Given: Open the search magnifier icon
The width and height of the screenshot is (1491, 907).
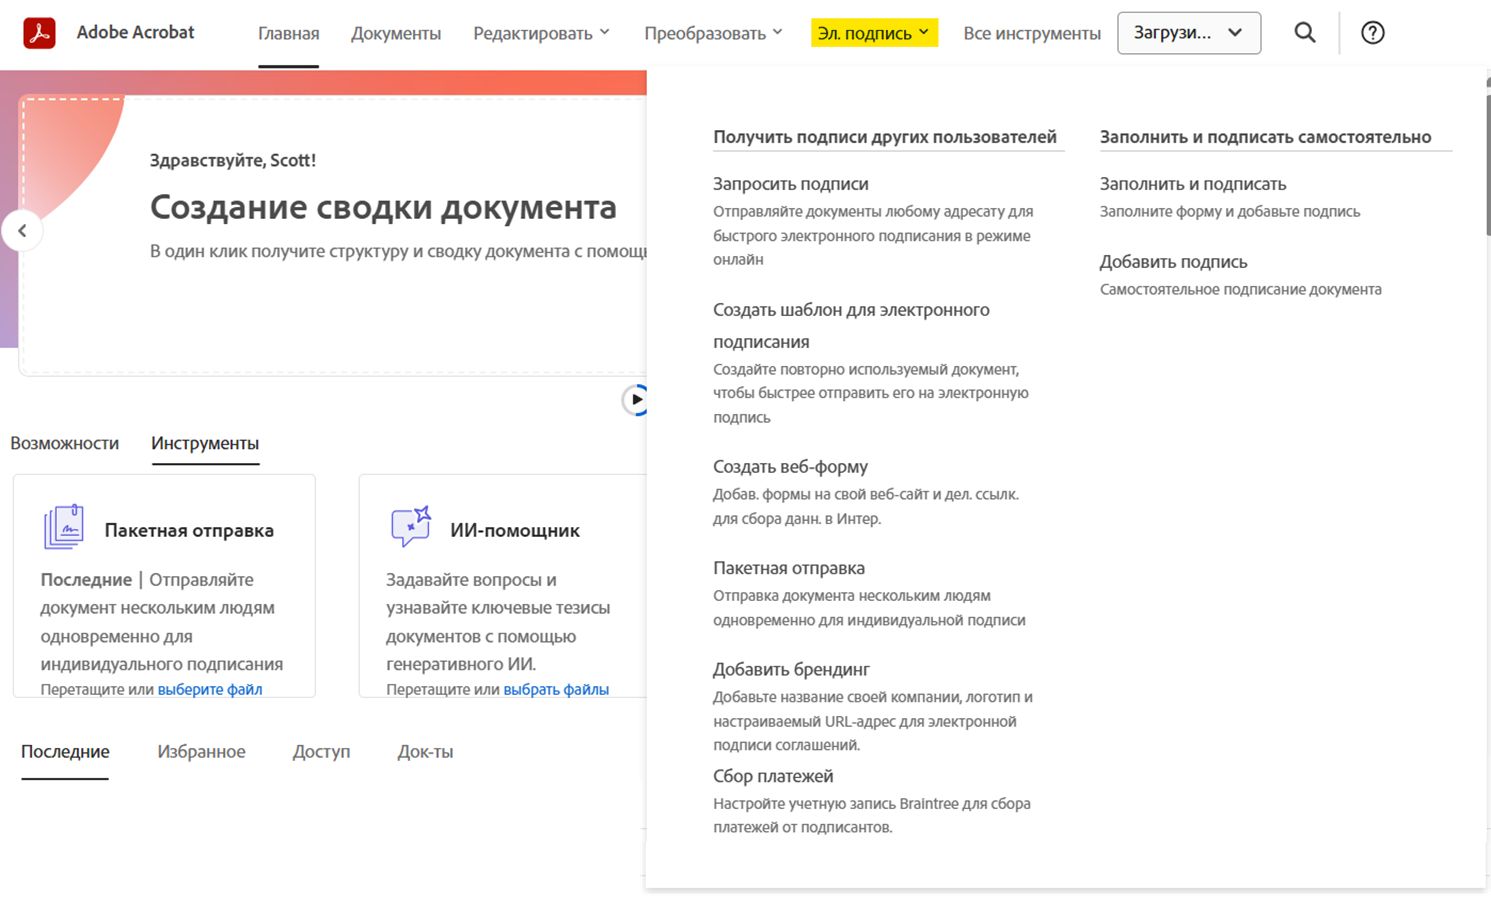Looking at the screenshot, I should point(1305,32).
